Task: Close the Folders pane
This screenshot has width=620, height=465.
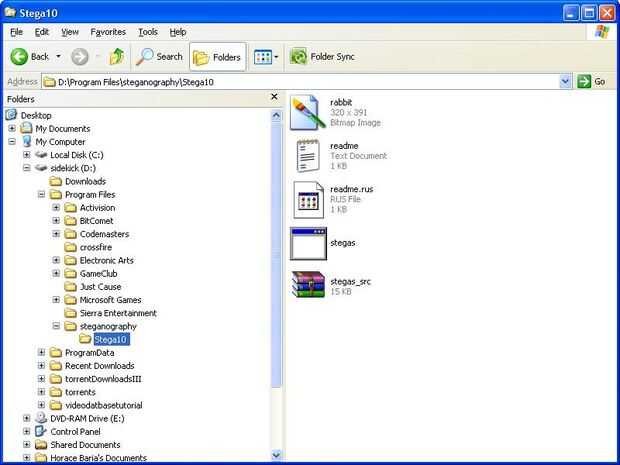Action: click(x=274, y=97)
